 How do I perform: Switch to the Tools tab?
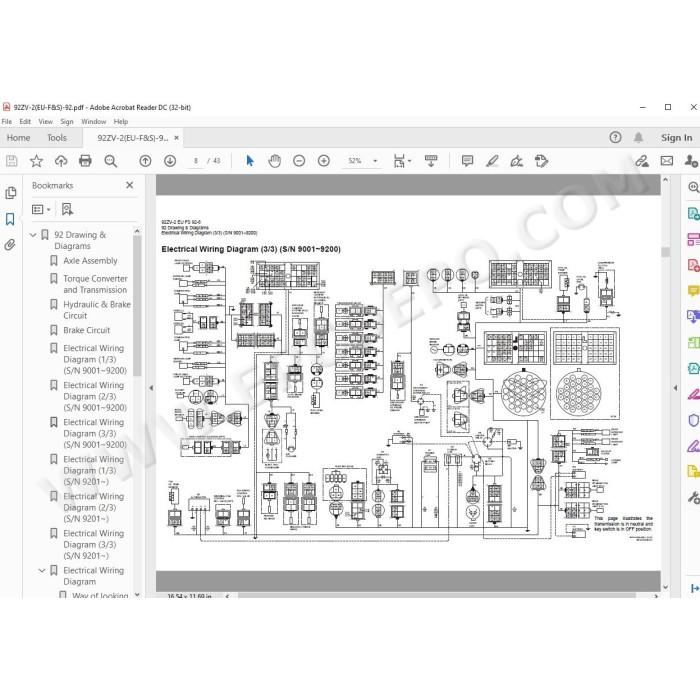coord(57,138)
